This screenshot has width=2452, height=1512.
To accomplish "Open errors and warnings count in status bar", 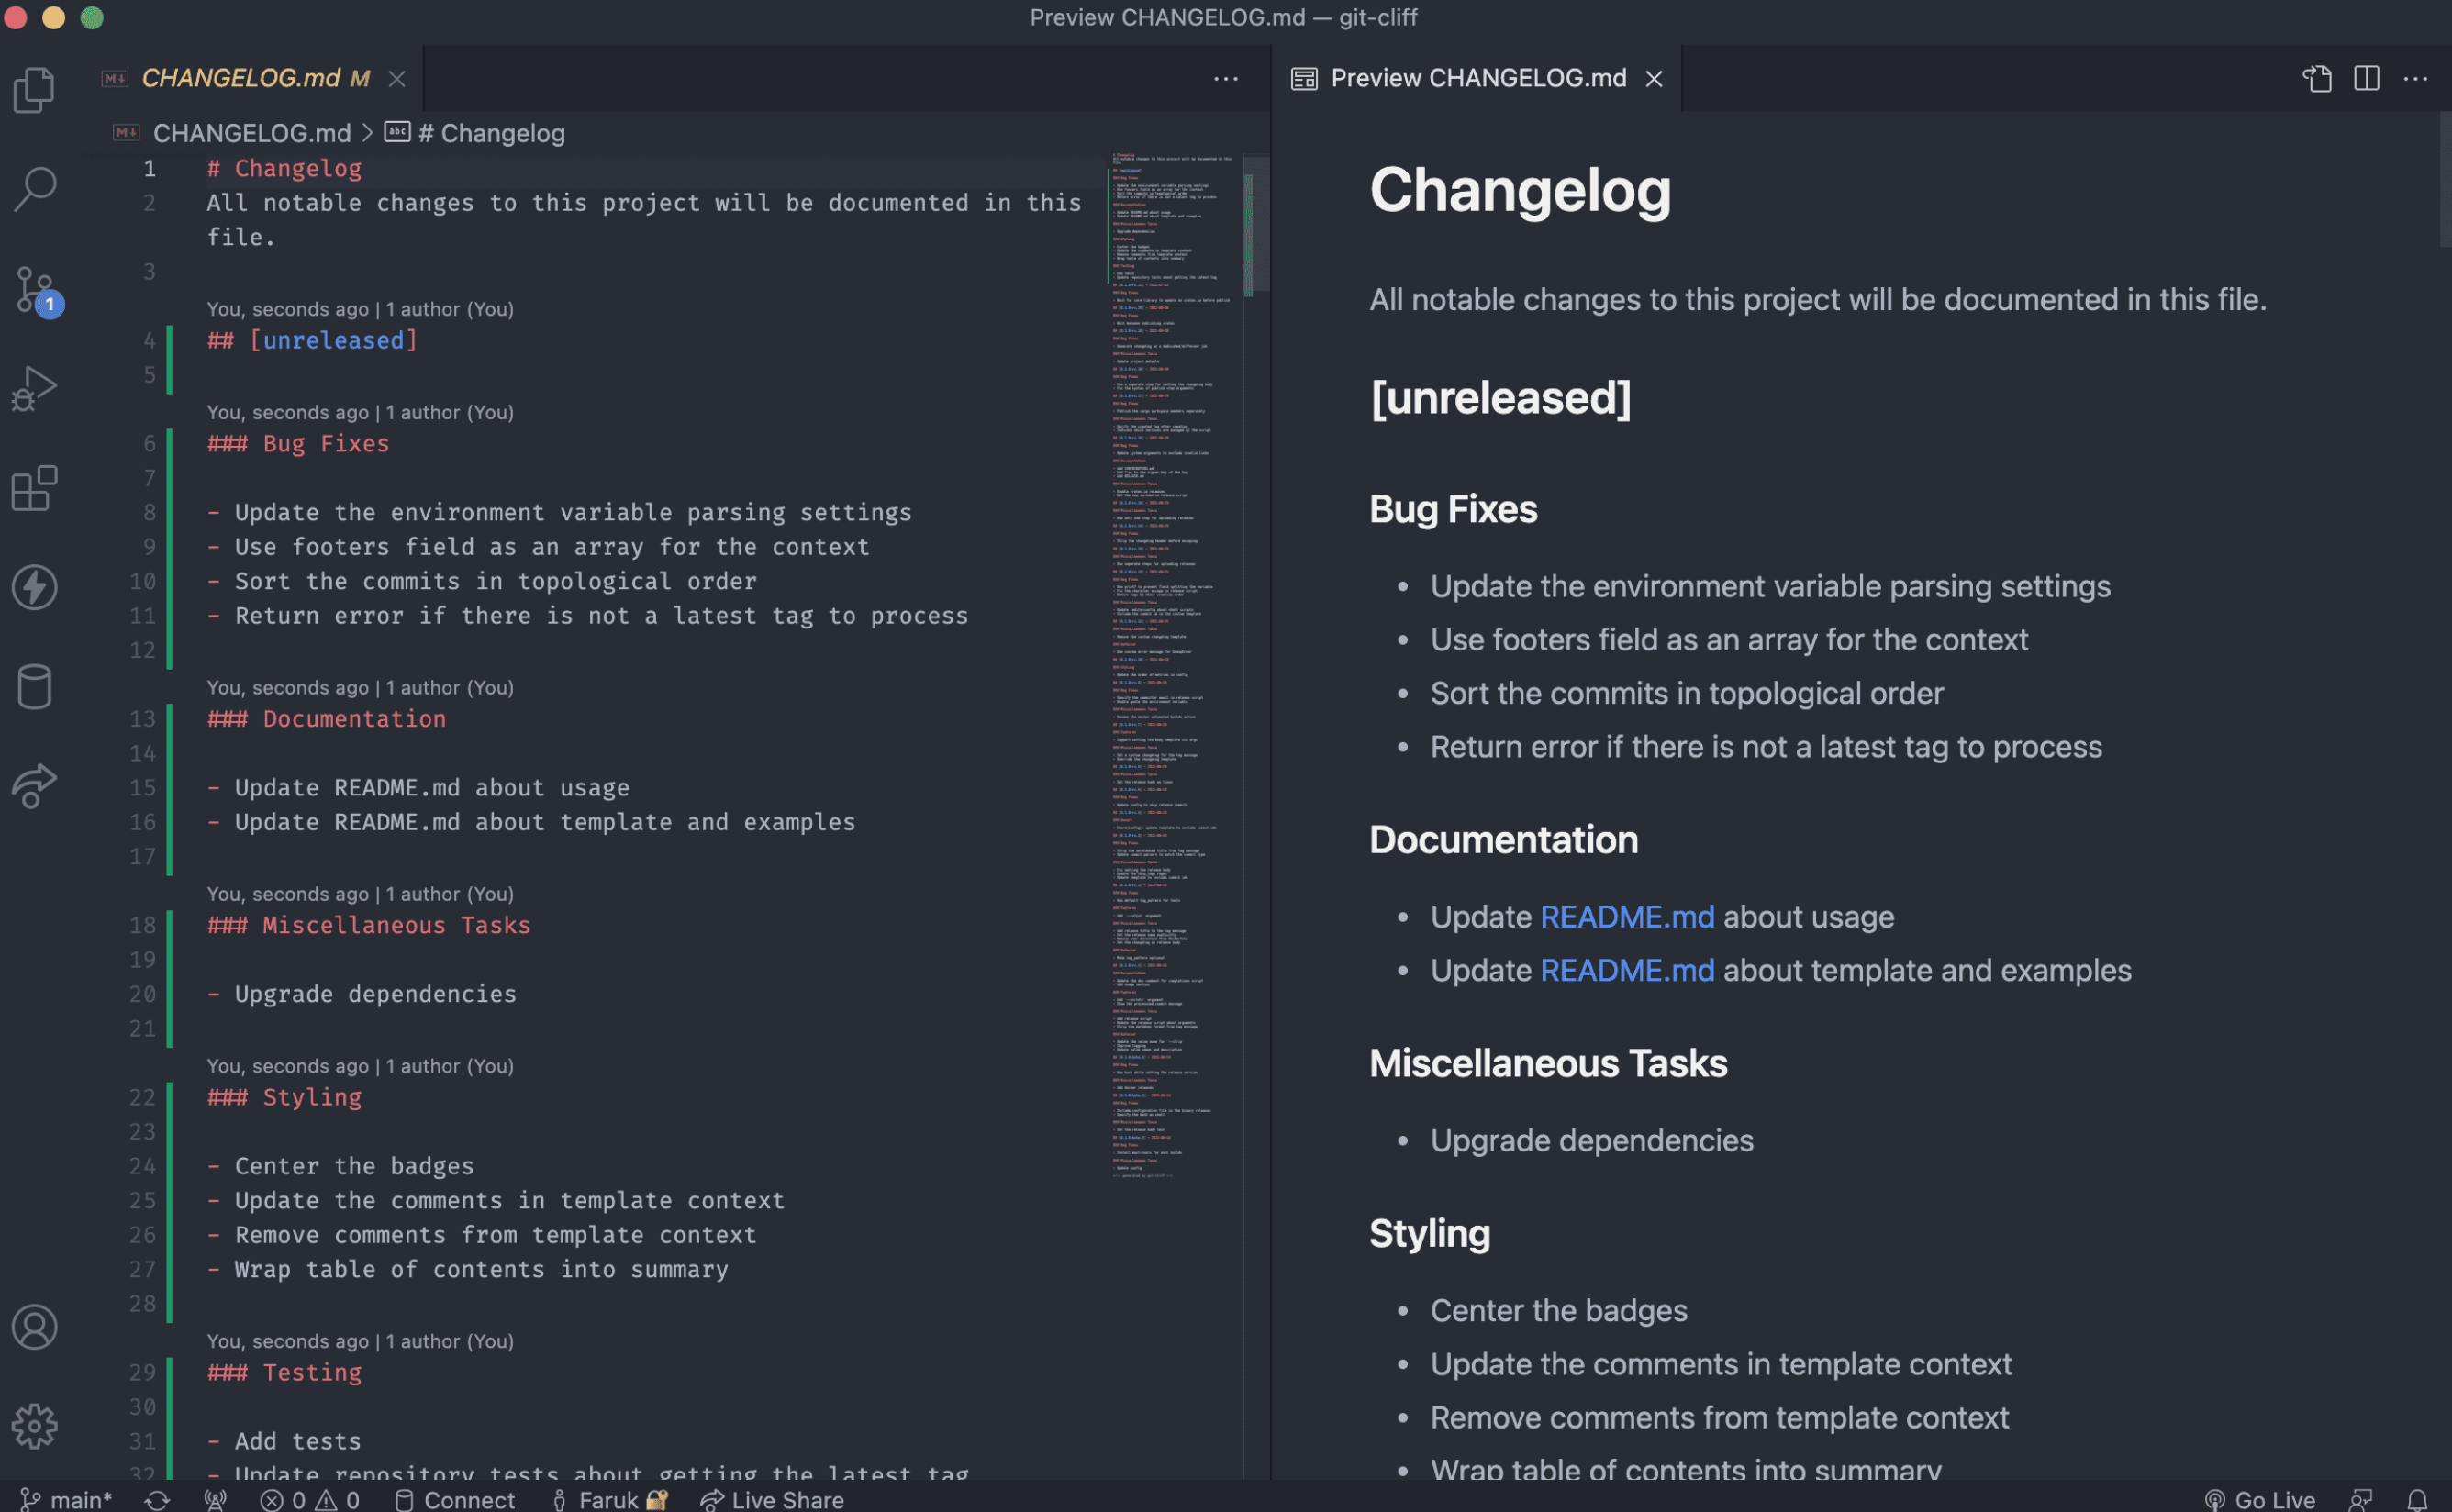I will pos(309,1499).
